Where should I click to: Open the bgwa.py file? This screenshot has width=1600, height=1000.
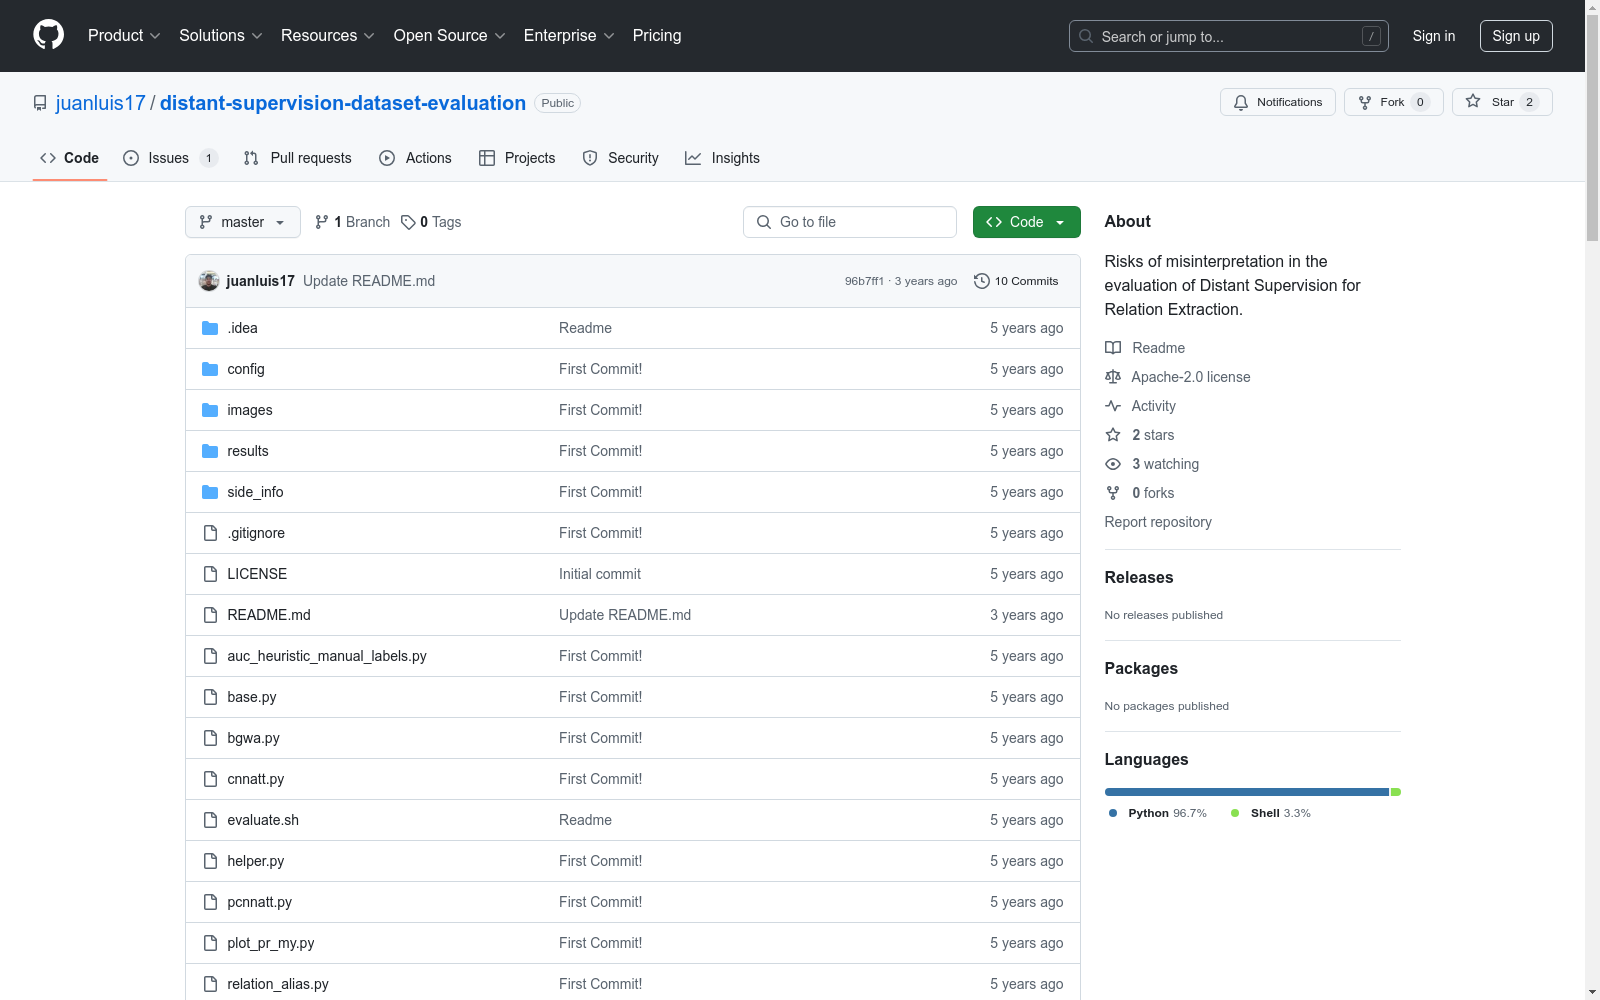[253, 738]
